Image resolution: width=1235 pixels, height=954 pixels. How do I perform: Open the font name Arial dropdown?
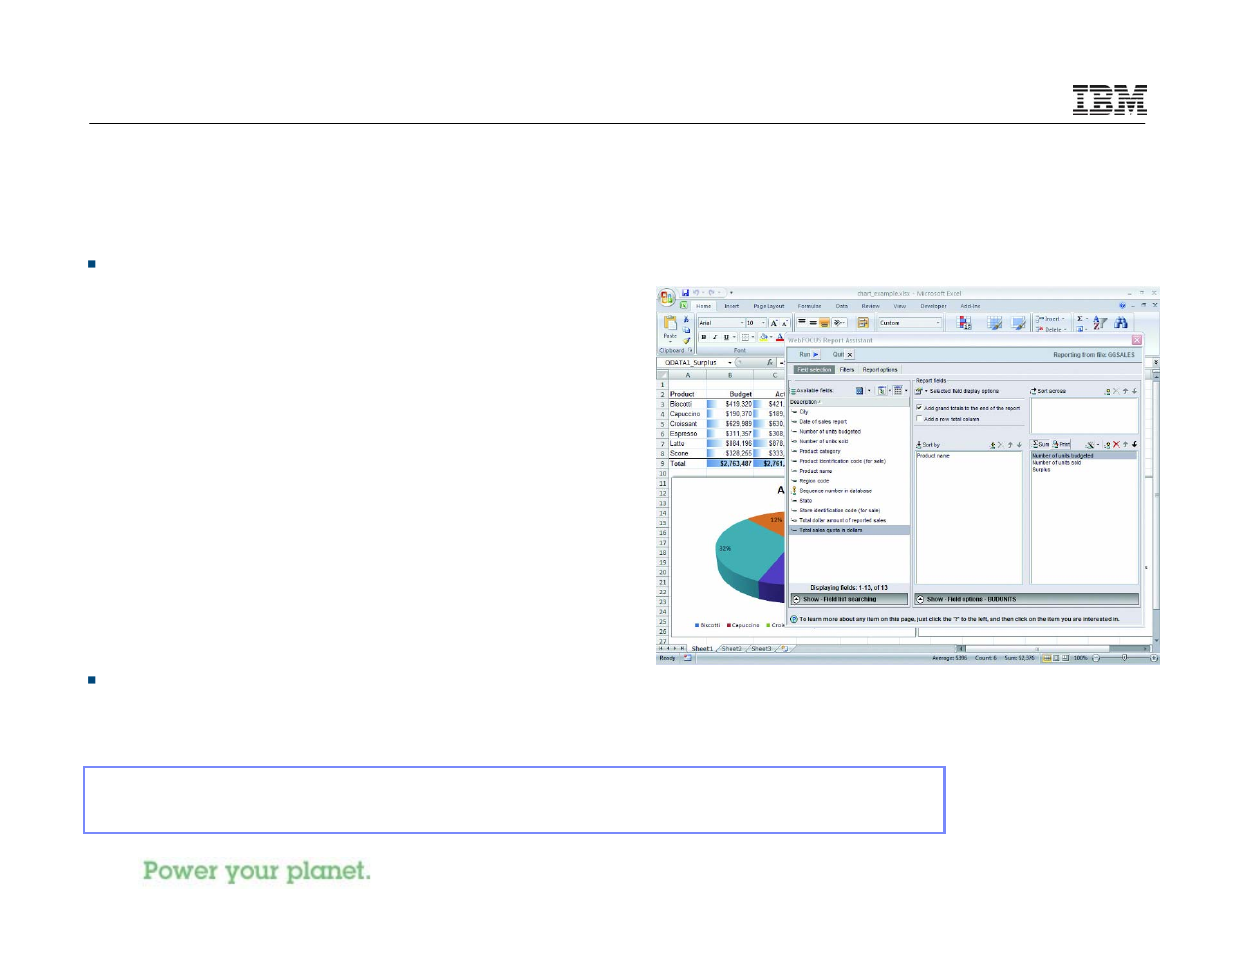[x=742, y=323]
